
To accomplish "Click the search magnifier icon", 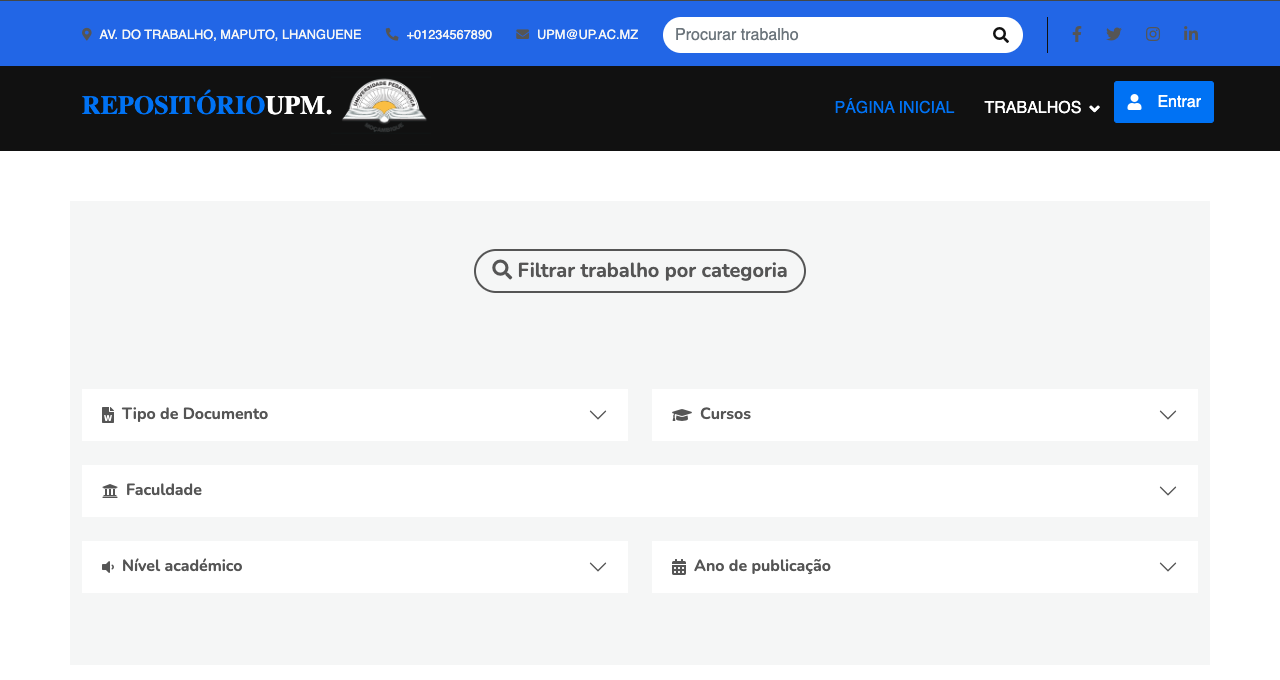I will pos(1000,35).
